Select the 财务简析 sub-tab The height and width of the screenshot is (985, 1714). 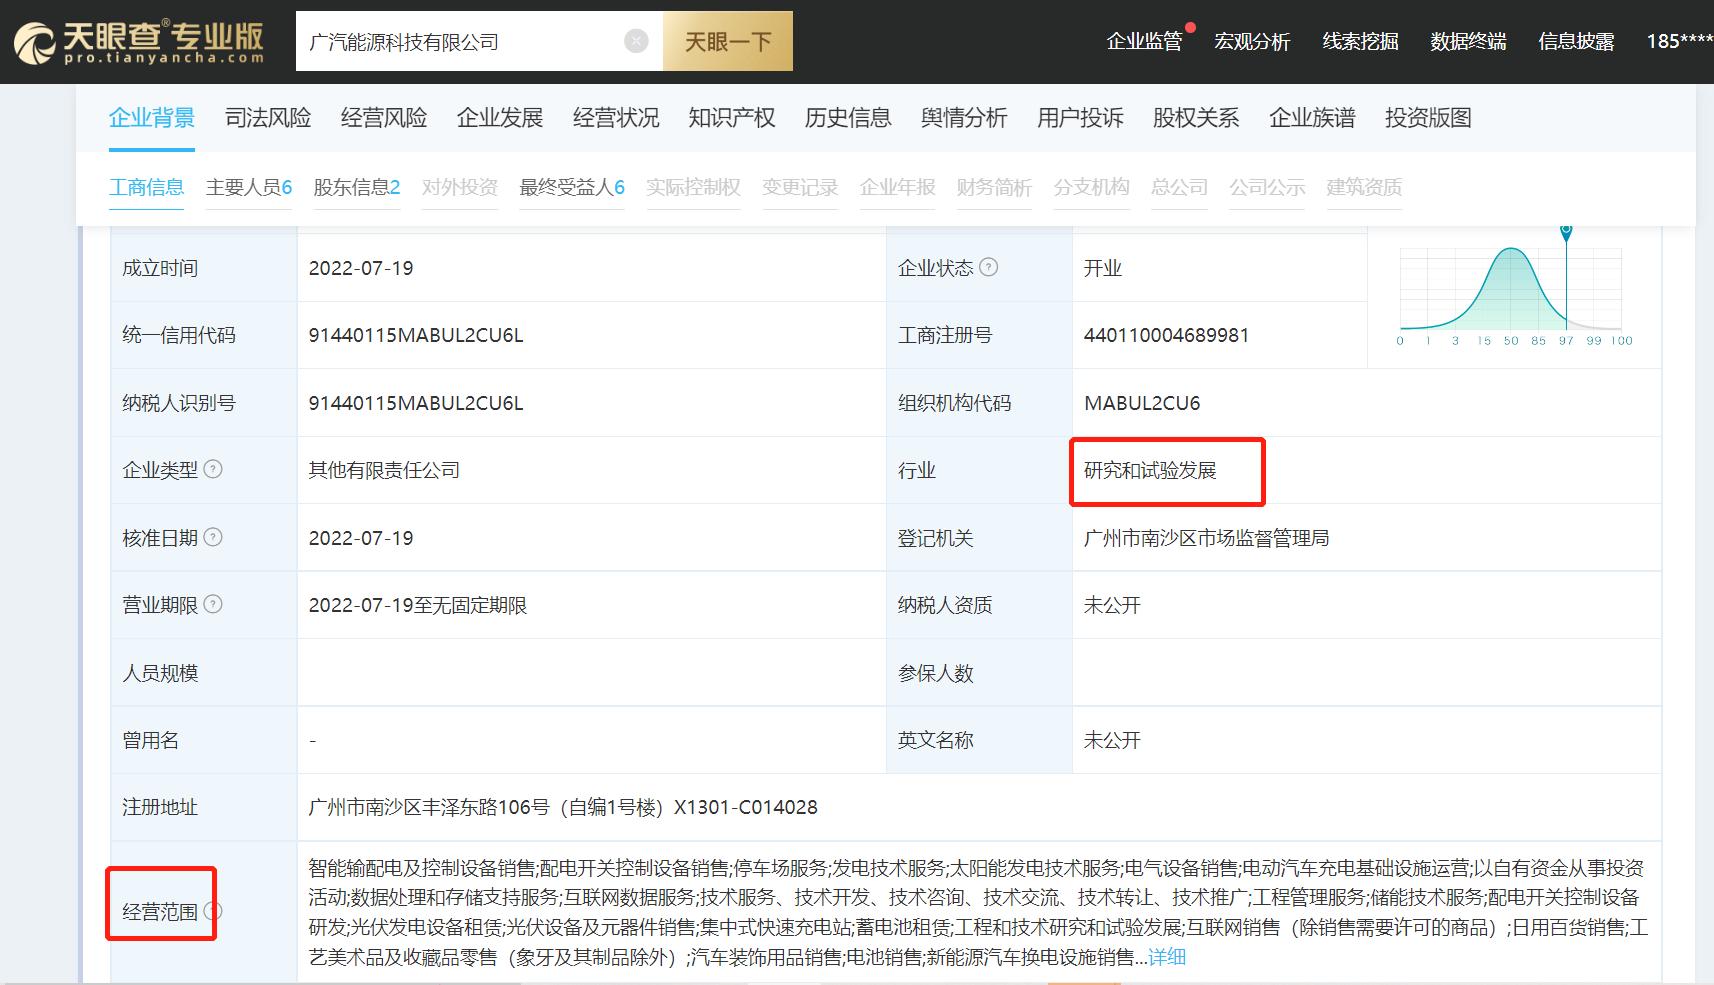point(994,187)
